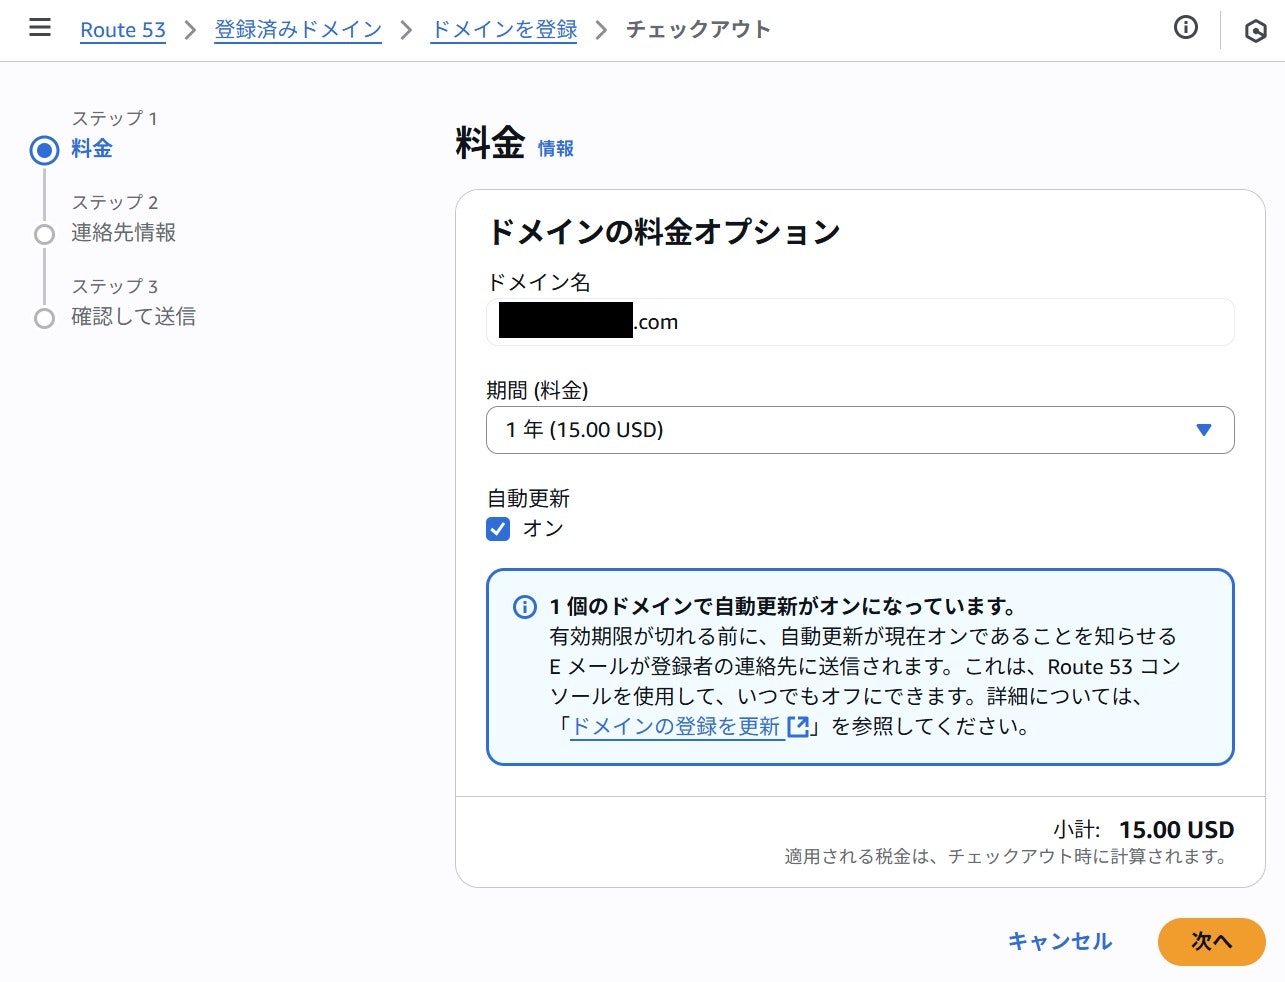1285x982 pixels.
Task: Go to Route 53 breadcrumb link
Action: point(123,30)
